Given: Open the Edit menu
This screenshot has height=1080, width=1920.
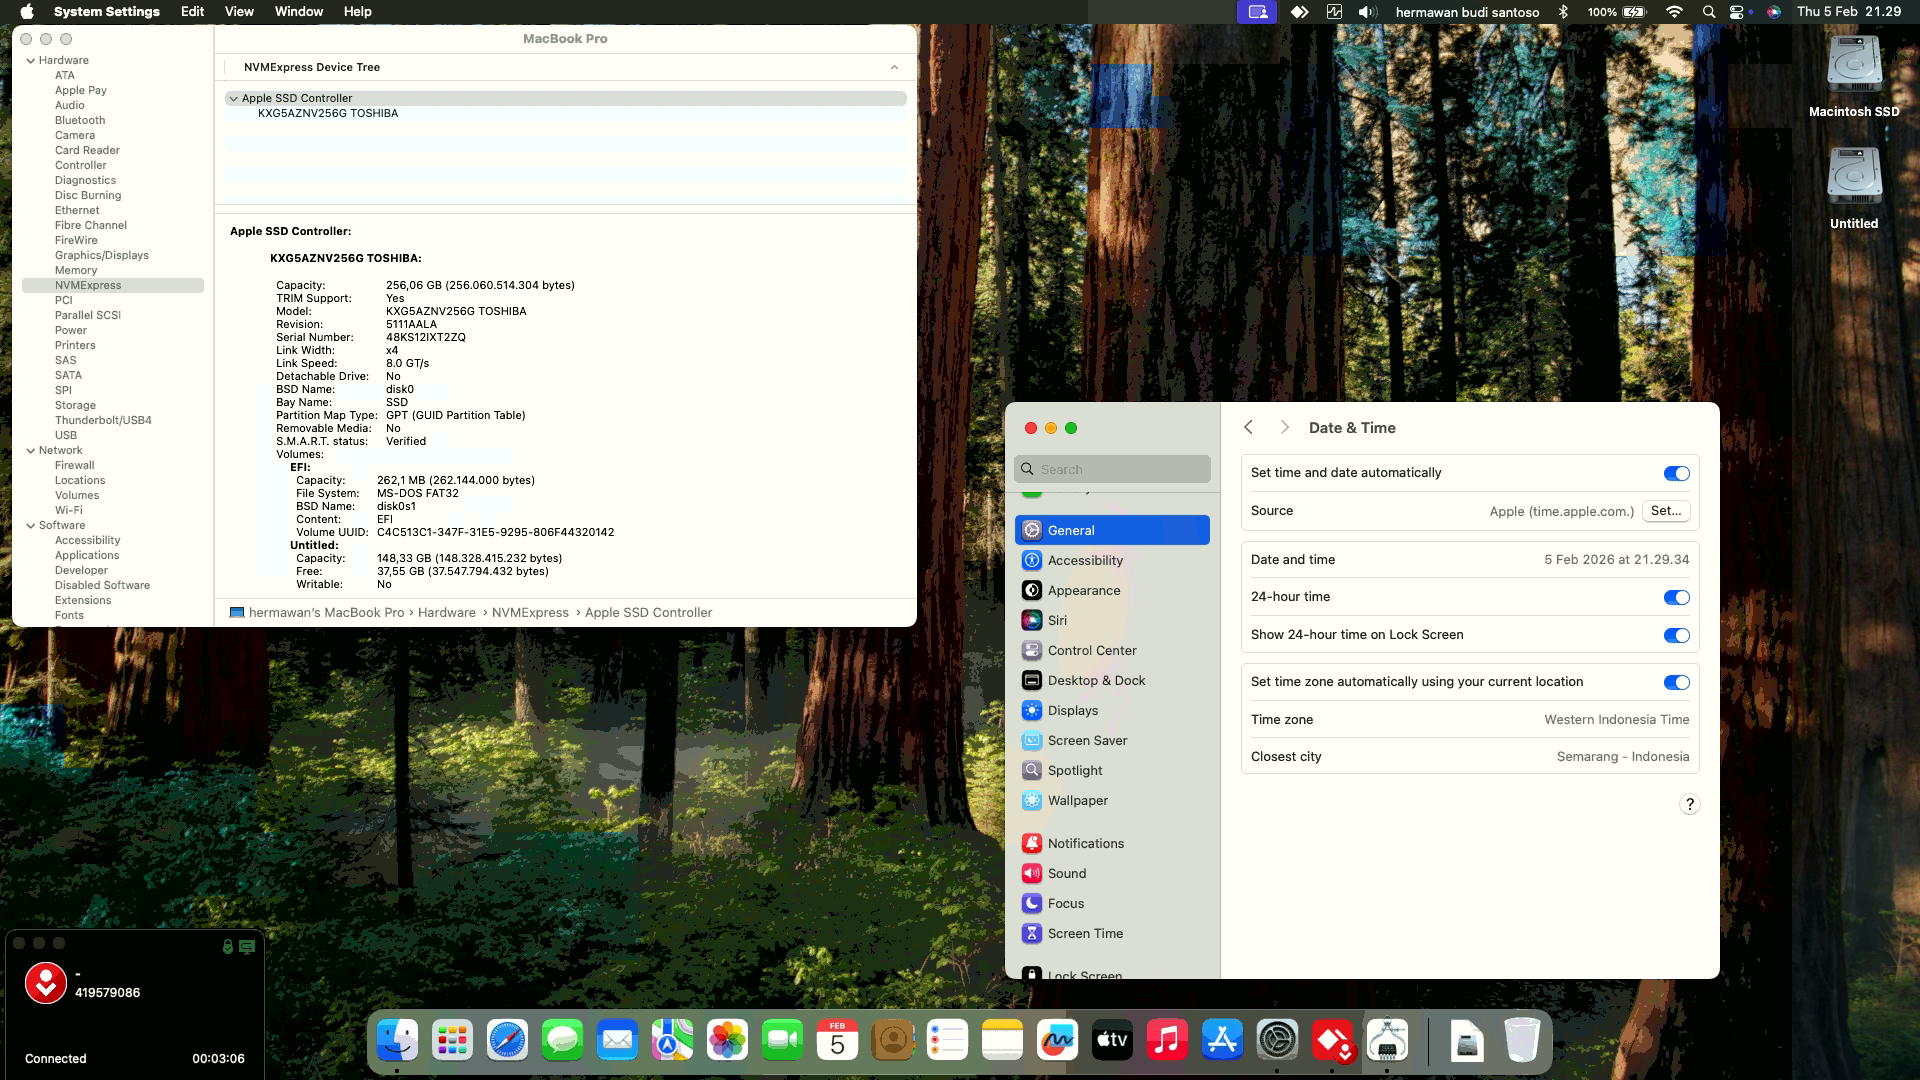Looking at the screenshot, I should click(x=193, y=12).
